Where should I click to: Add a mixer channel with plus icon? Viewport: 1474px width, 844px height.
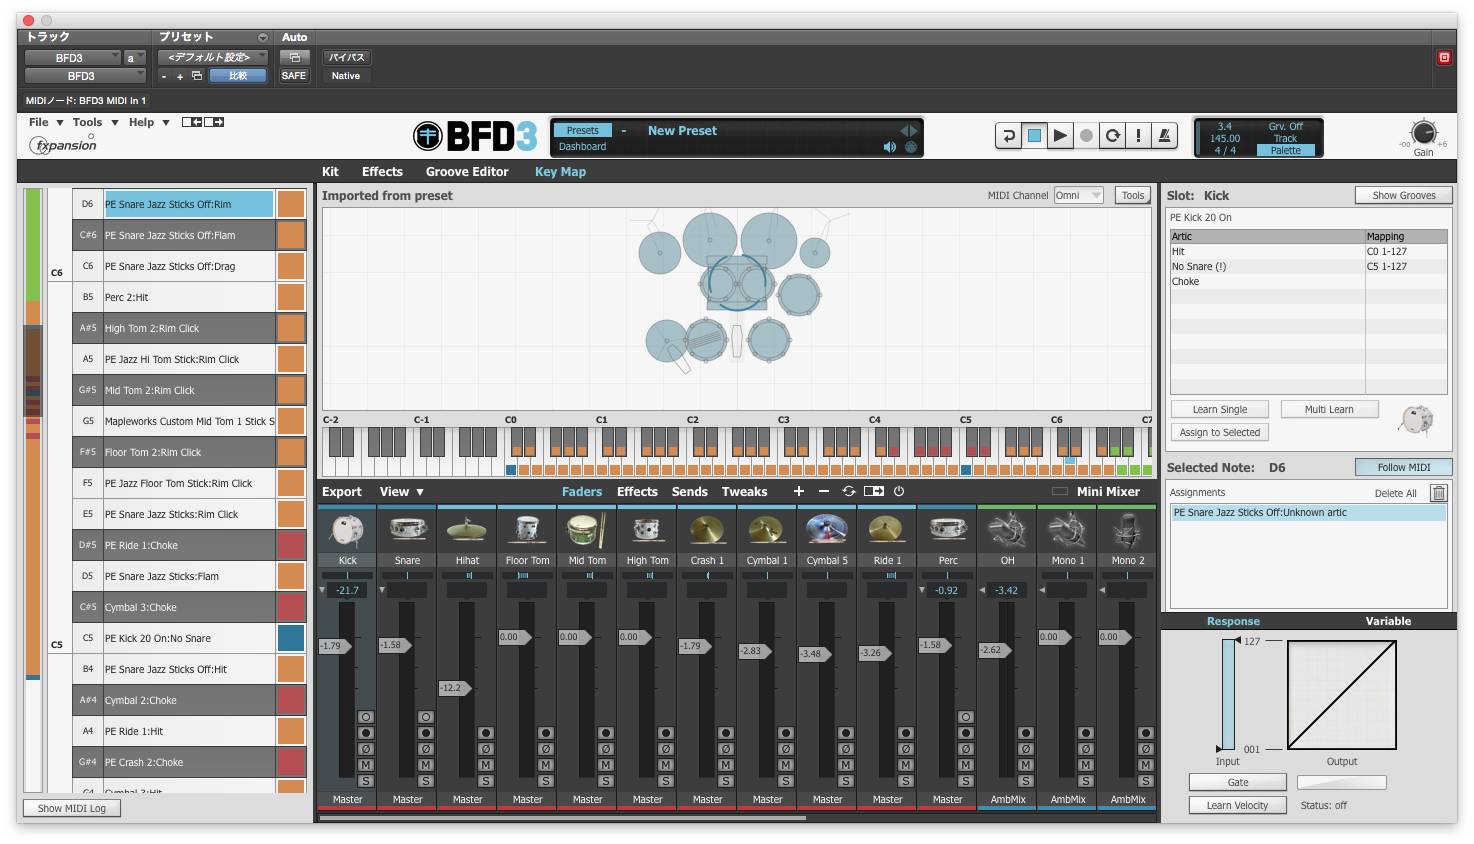click(x=798, y=491)
